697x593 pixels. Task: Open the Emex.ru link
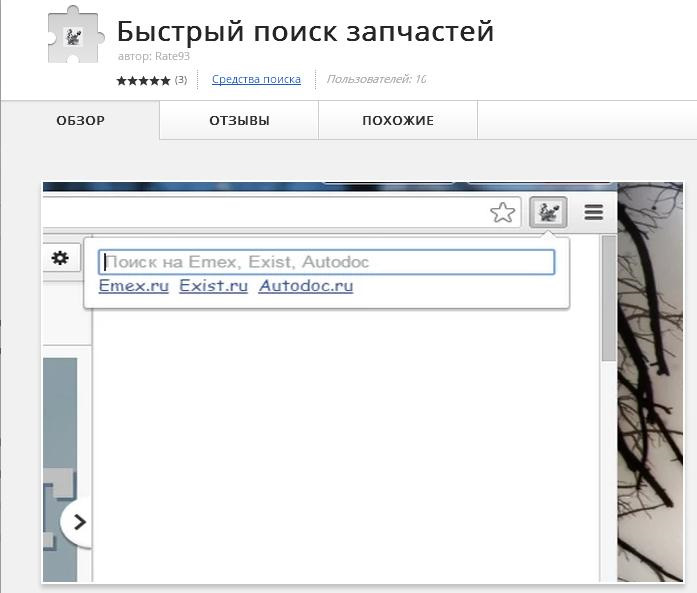[x=134, y=286]
